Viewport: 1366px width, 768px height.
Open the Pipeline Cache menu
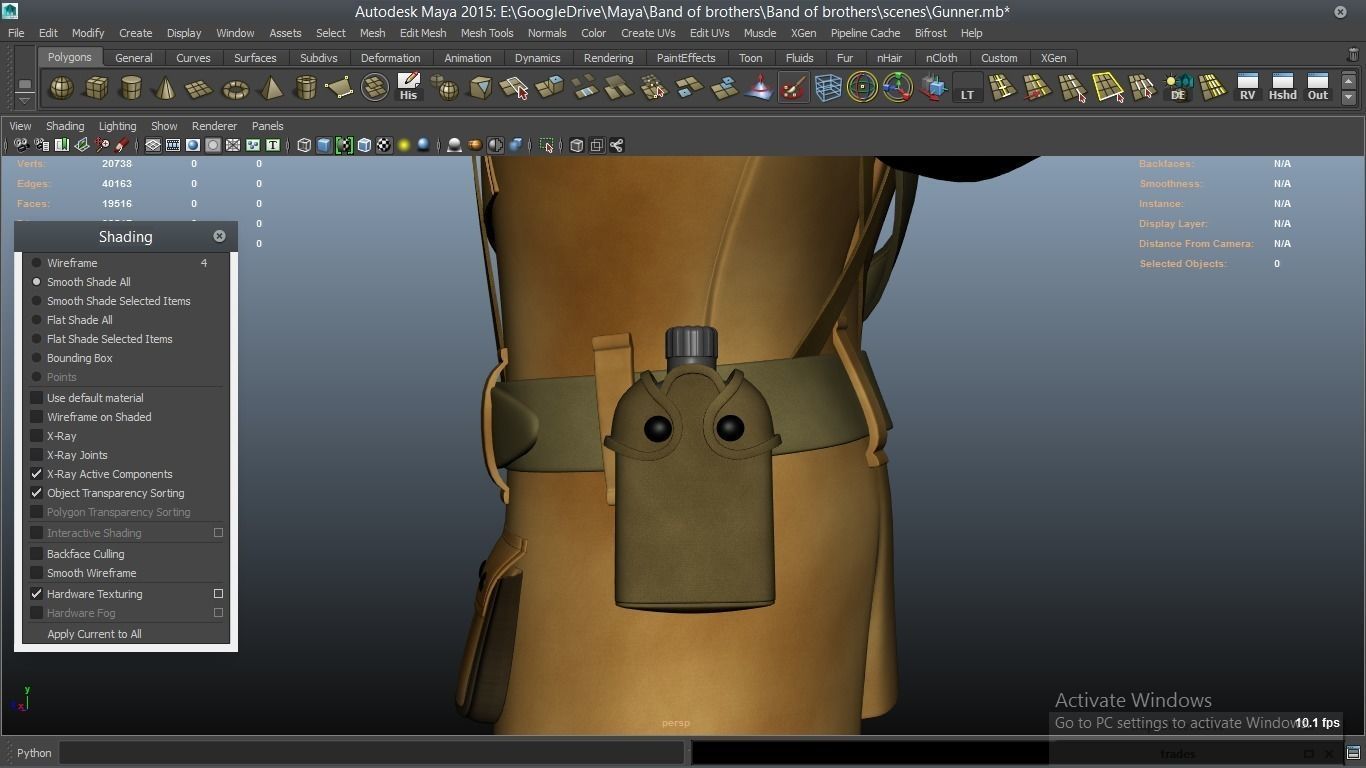tap(866, 33)
